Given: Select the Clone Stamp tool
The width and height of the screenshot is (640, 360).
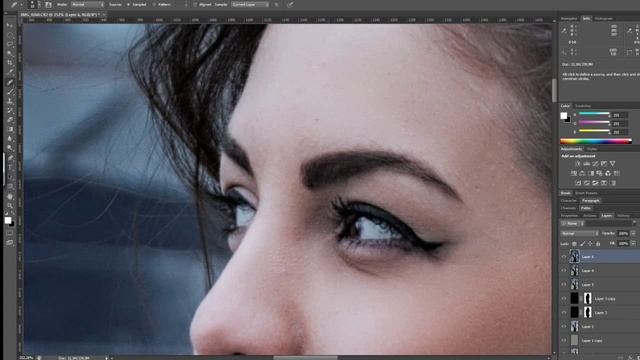Looking at the screenshot, I should pyautogui.click(x=10, y=101).
